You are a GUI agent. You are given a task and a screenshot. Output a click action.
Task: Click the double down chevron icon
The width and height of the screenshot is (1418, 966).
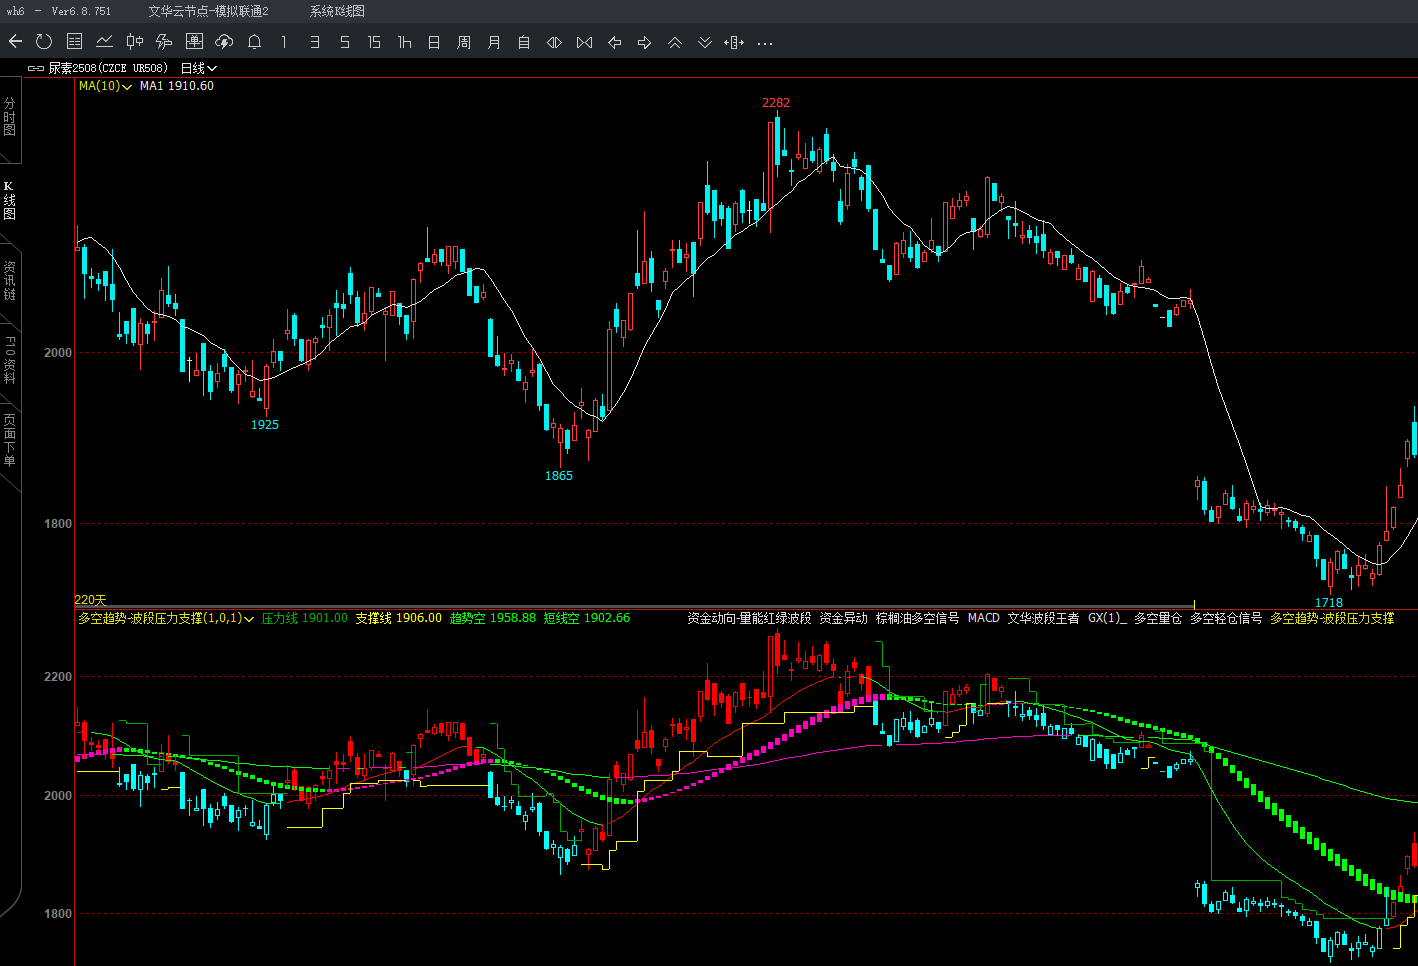tap(705, 42)
